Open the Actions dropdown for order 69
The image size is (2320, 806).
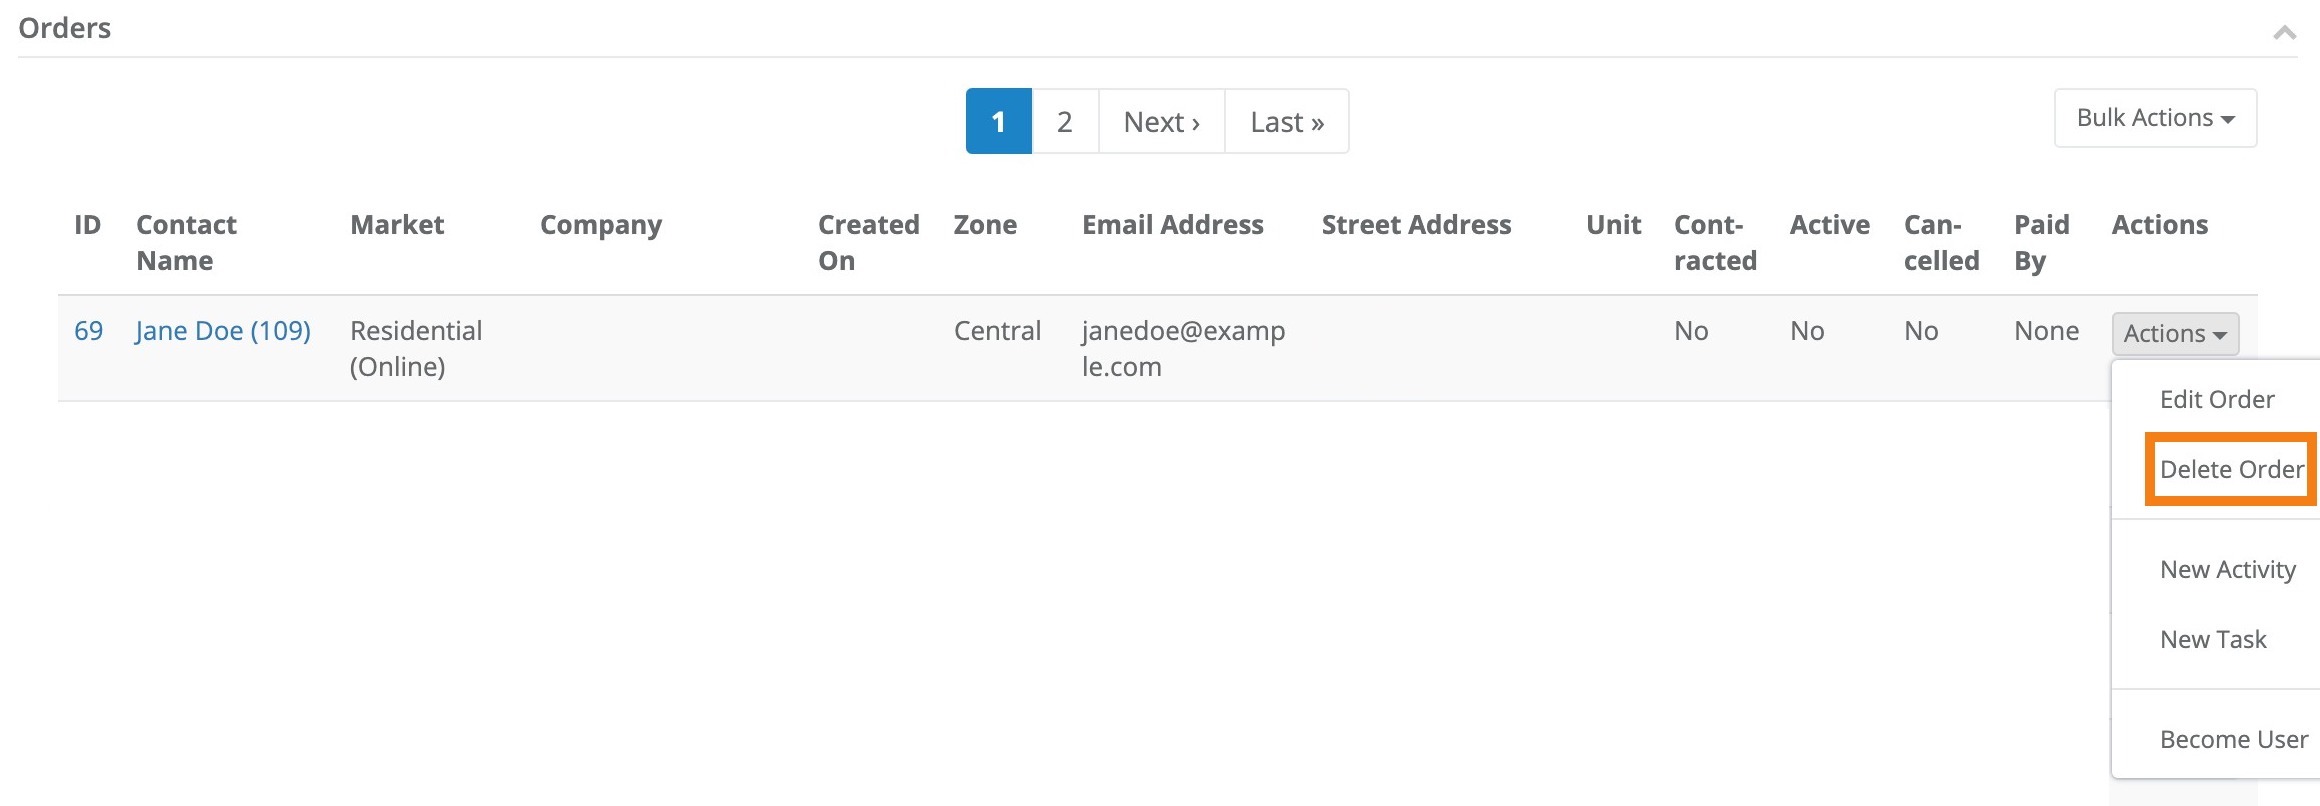tap(2174, 333)
